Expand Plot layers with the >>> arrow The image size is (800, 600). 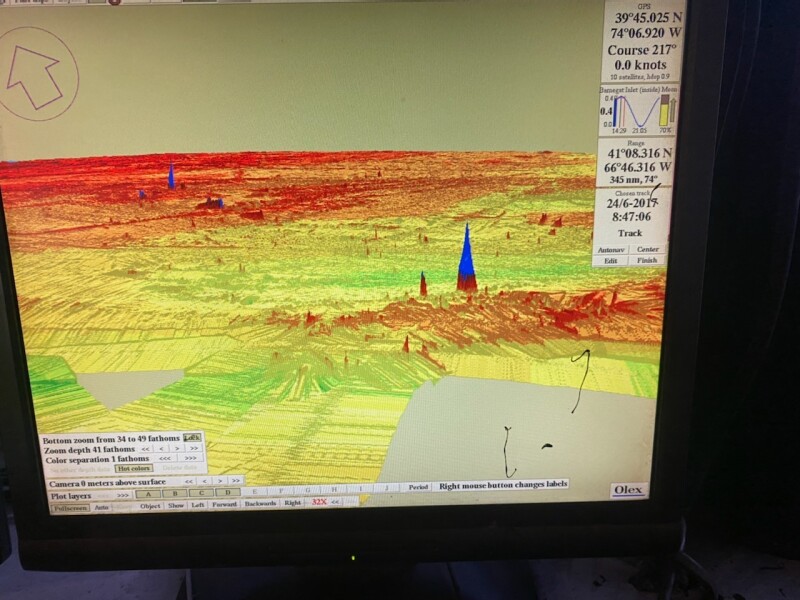(123, 494)
